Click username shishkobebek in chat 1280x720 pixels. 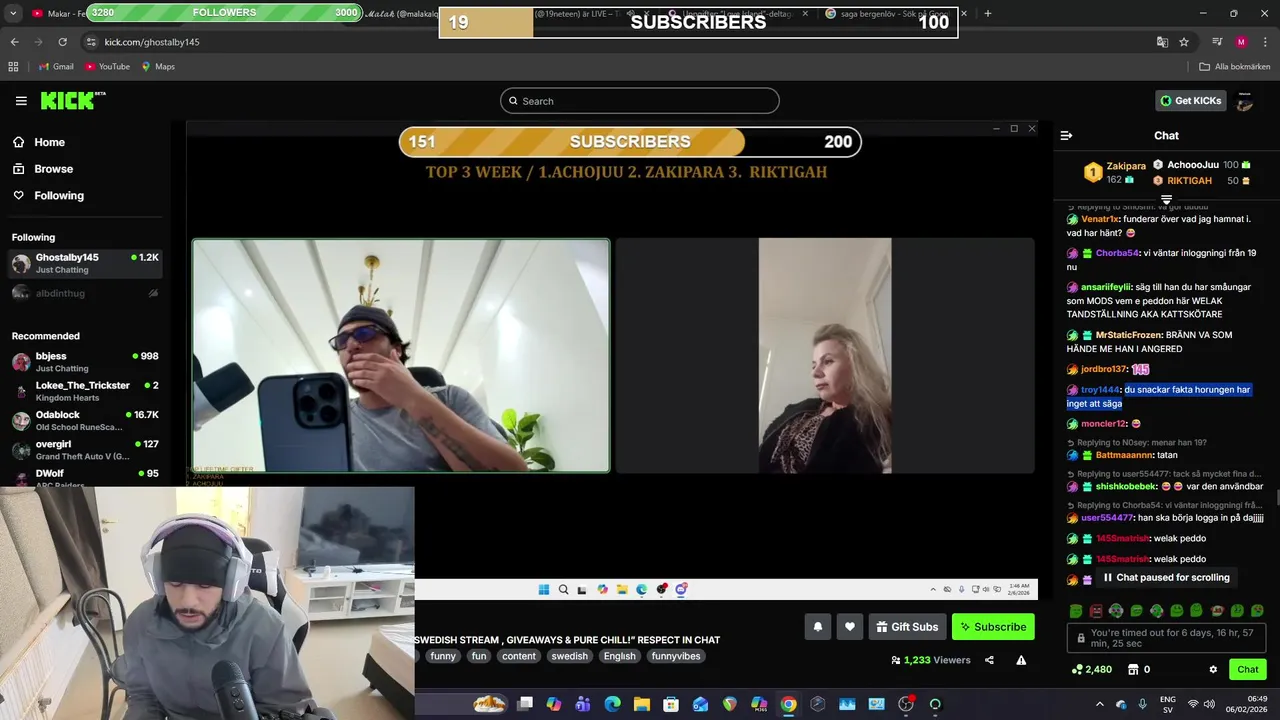[1126, 487]
